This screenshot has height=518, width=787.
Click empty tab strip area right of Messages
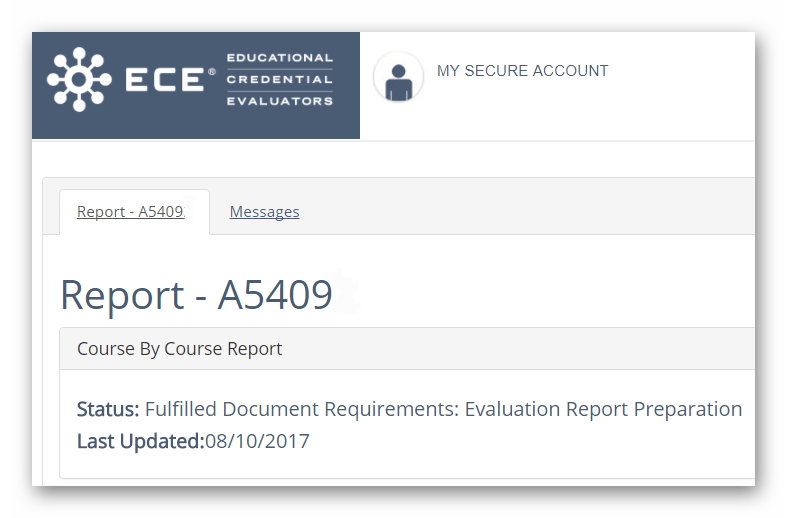click(x=527, y=211)
